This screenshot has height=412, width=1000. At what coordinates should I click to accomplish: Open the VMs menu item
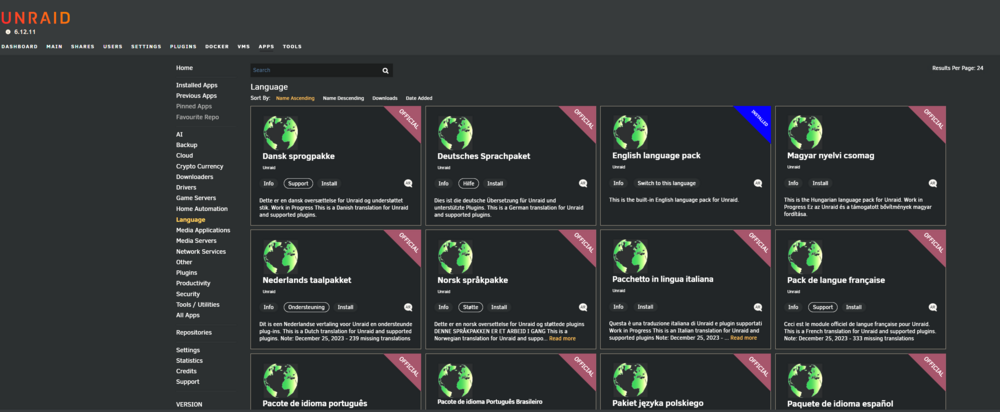[x=244, y=47]
